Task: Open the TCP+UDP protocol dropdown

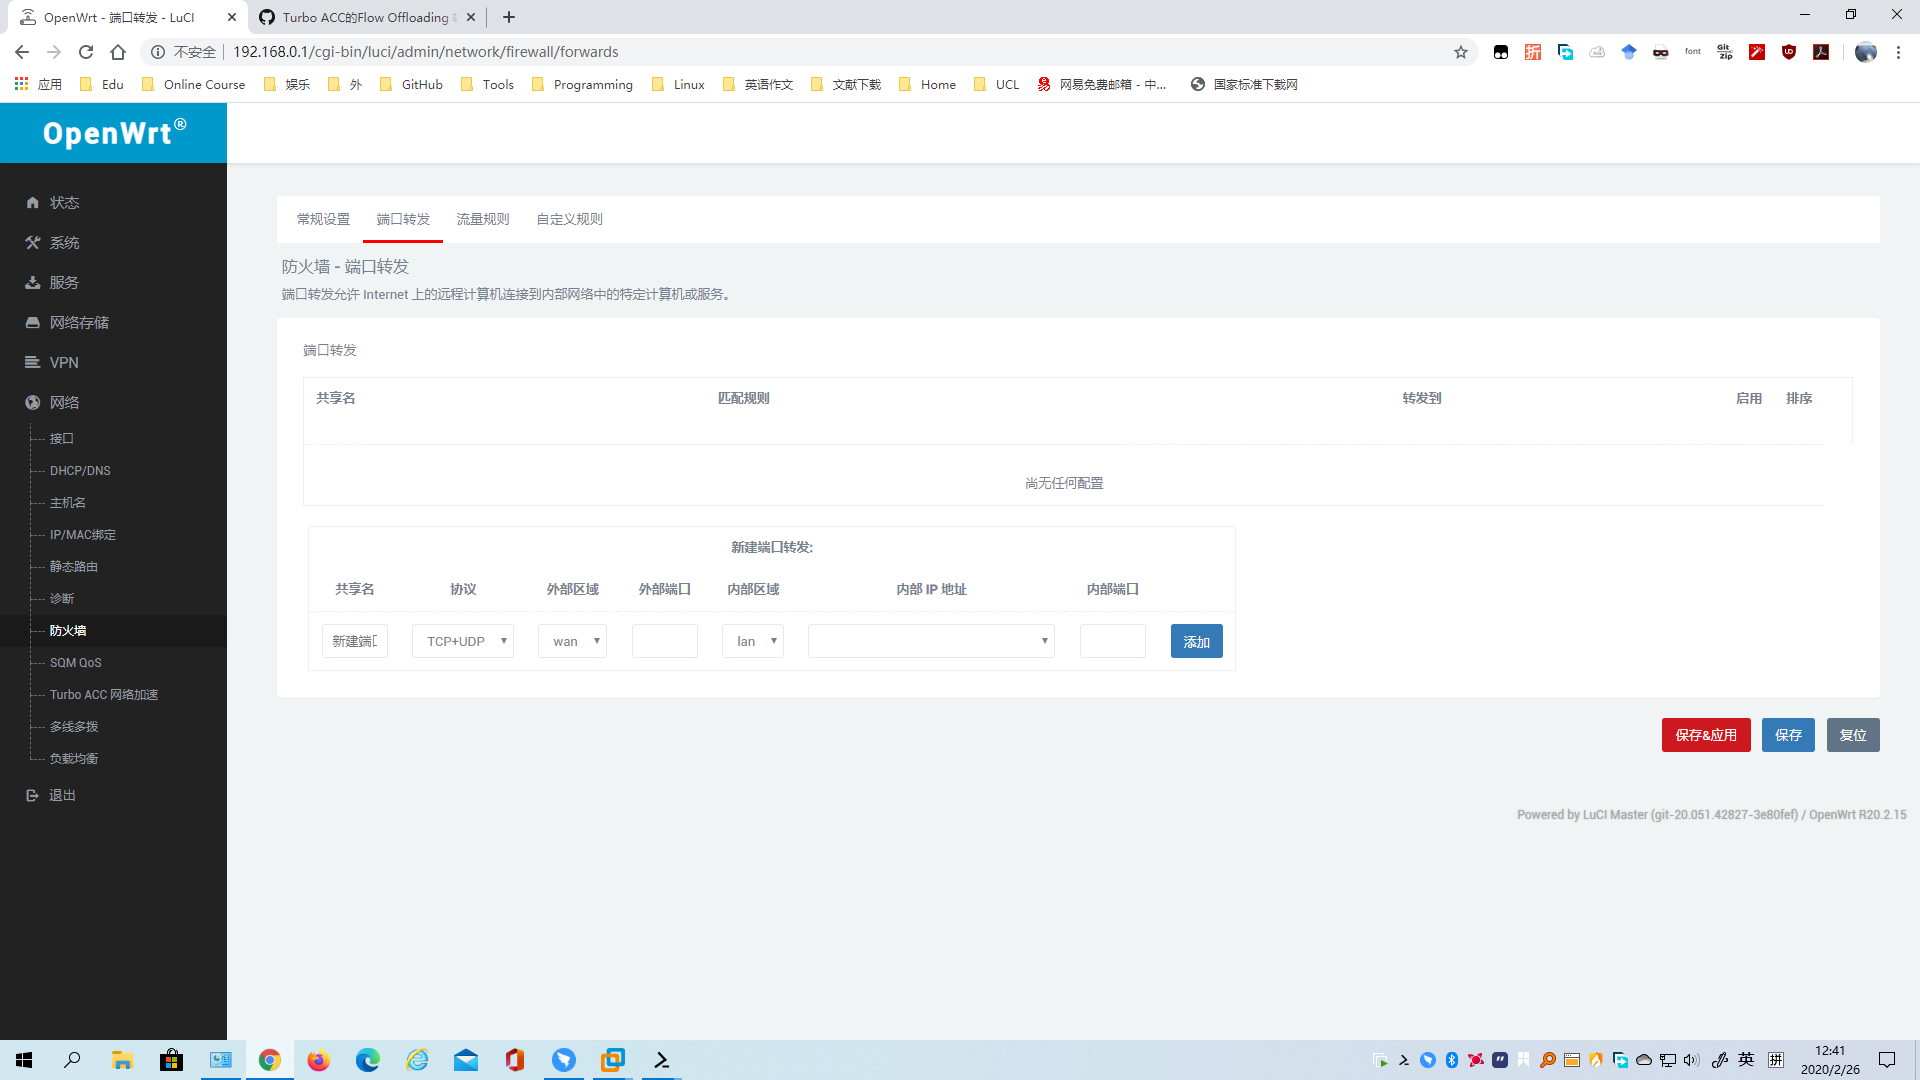Action: coord(462,641)
